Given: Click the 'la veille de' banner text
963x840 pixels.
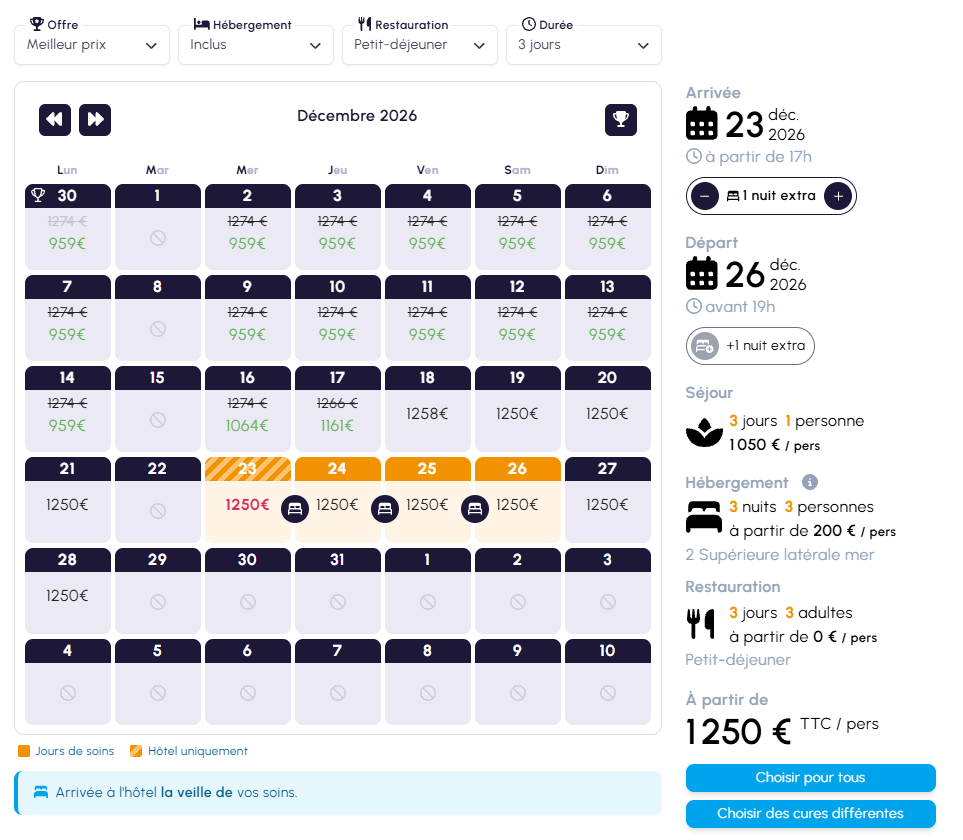Looking at the screenshot, I should click(197, 793).
